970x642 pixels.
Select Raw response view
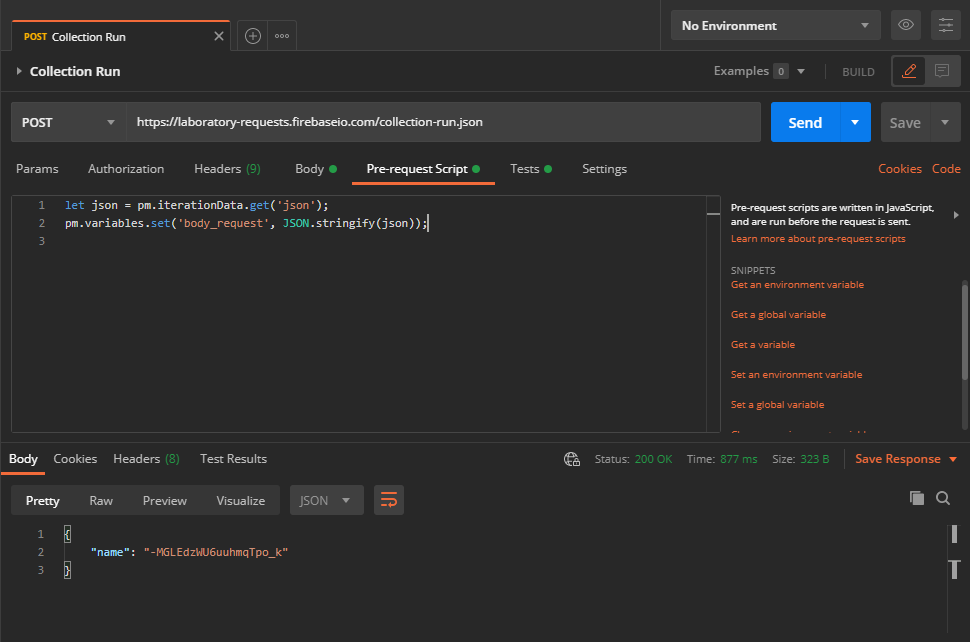point(101,500)
